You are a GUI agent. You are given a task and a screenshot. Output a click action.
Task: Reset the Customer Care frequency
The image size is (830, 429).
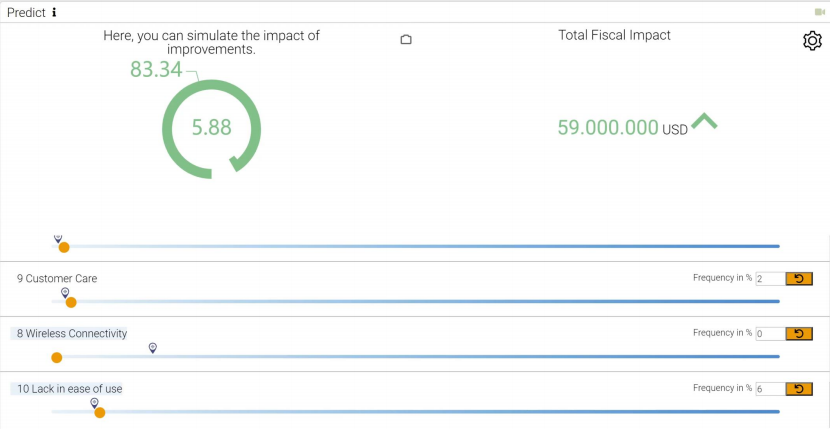pyautogui.click(x=799, y=279)
